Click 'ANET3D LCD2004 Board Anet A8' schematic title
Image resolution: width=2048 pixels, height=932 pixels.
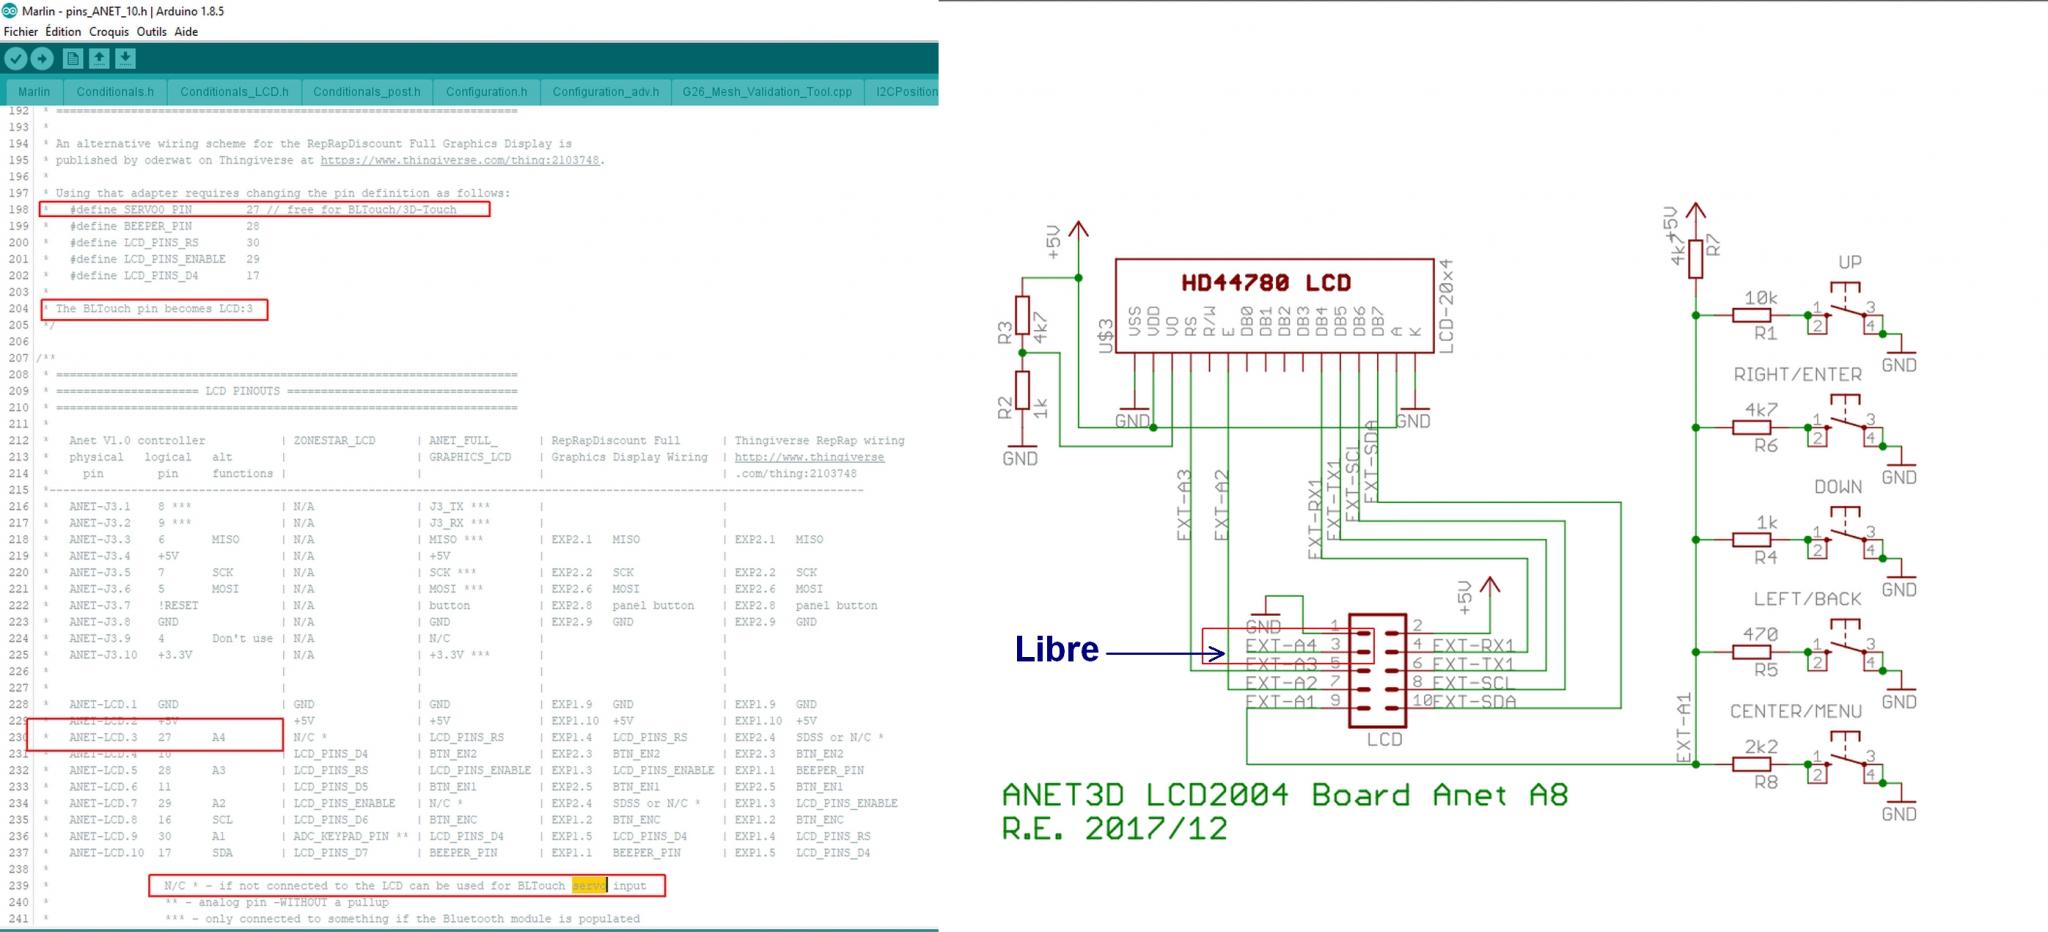click(1285, 795)
